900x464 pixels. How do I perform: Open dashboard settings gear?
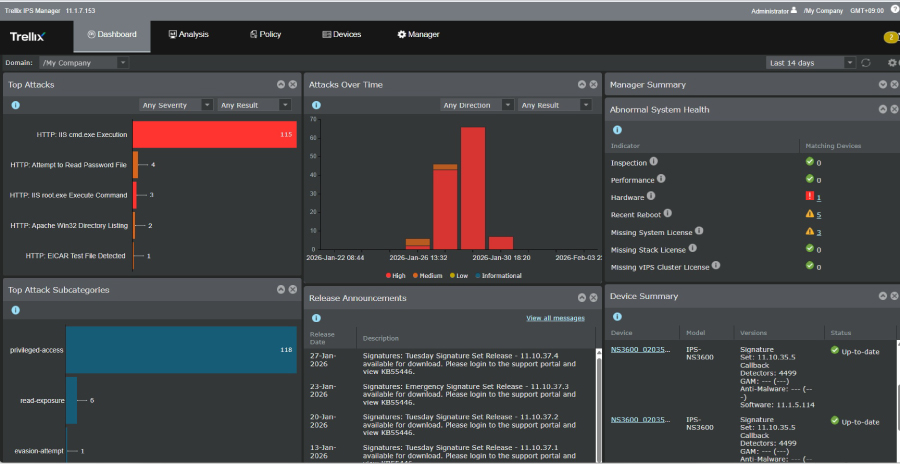point(892,63)
